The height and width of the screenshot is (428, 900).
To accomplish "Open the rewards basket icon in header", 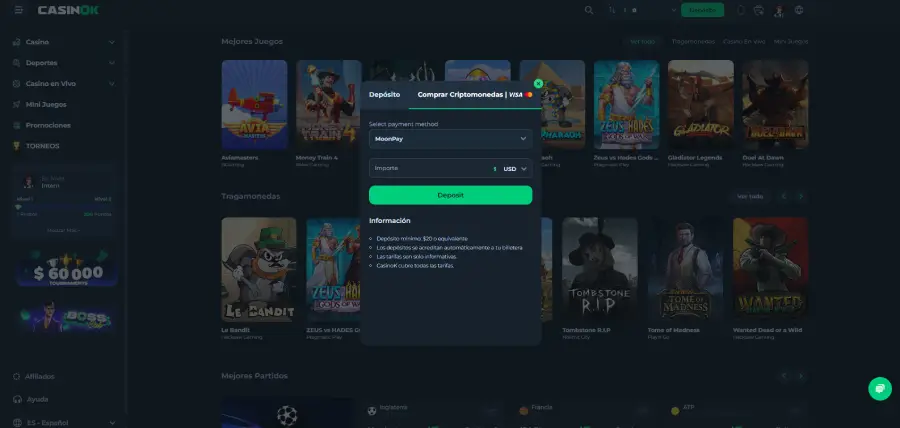I will [x=759, y=10].
